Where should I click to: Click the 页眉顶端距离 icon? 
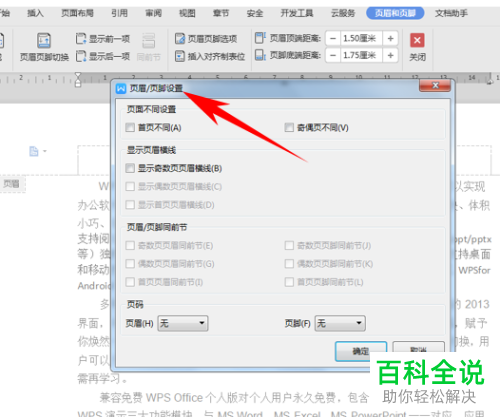(x=260, y=38)
